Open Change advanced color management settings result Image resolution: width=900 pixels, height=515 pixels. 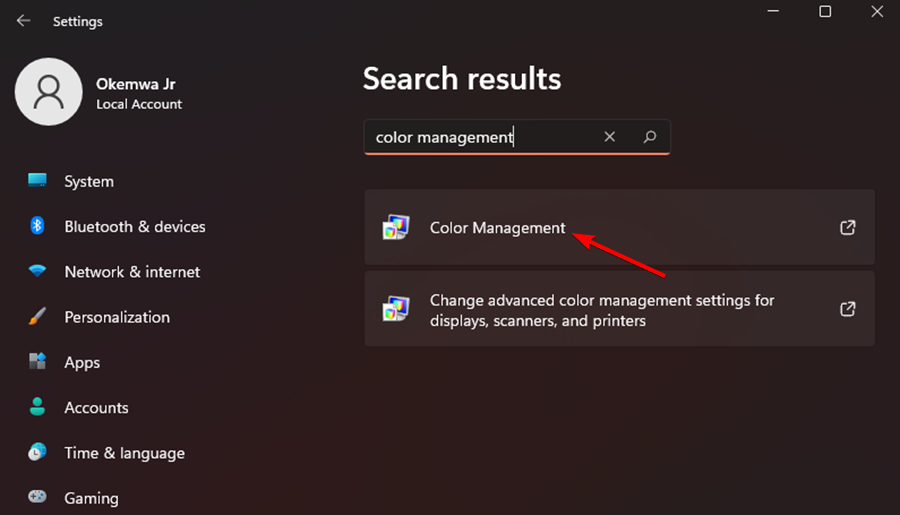[x=602, y=310]
